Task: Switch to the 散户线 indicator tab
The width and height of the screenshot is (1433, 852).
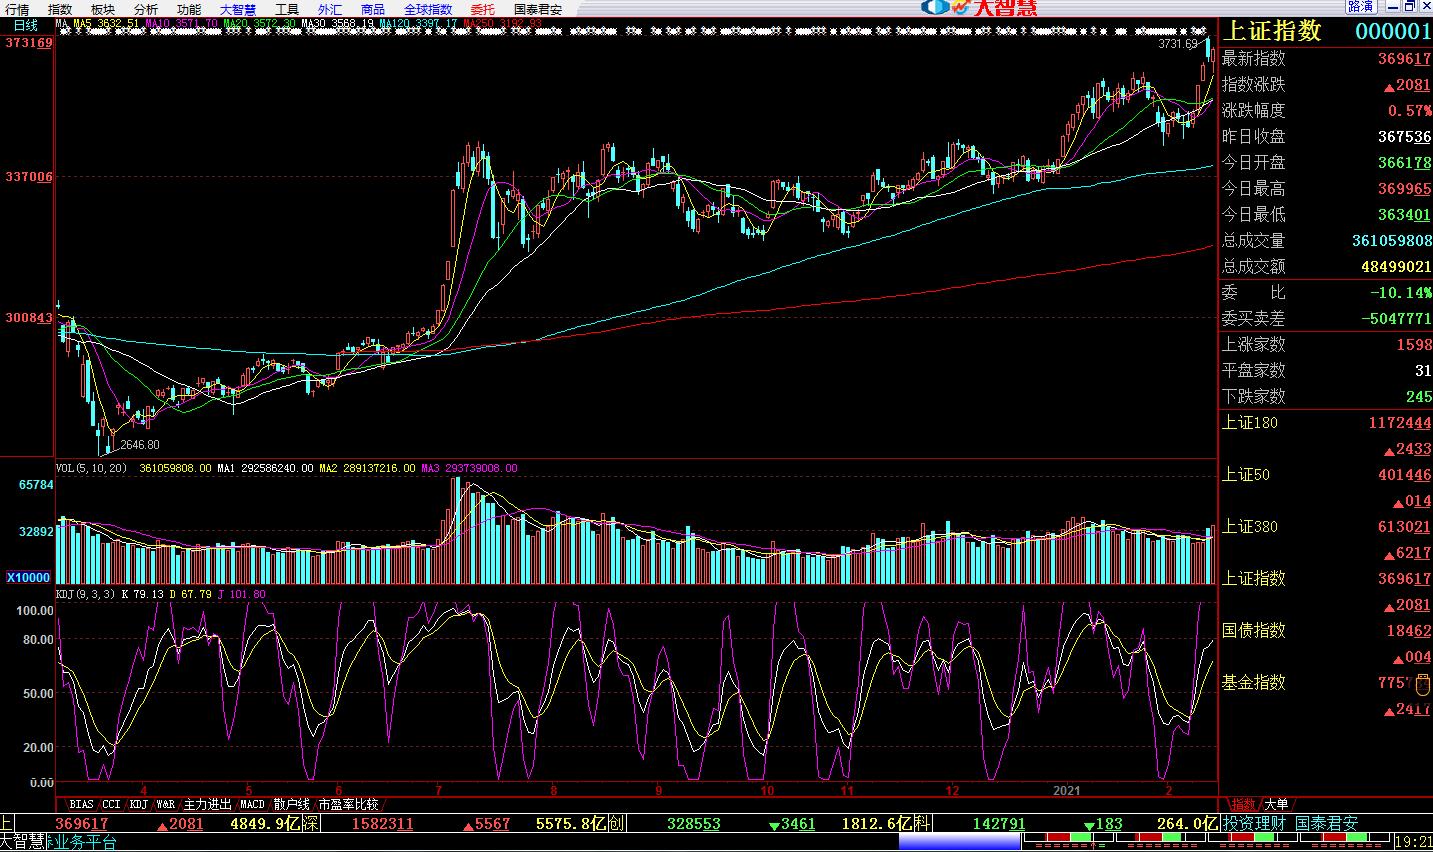Action: (x=291, y=804)
